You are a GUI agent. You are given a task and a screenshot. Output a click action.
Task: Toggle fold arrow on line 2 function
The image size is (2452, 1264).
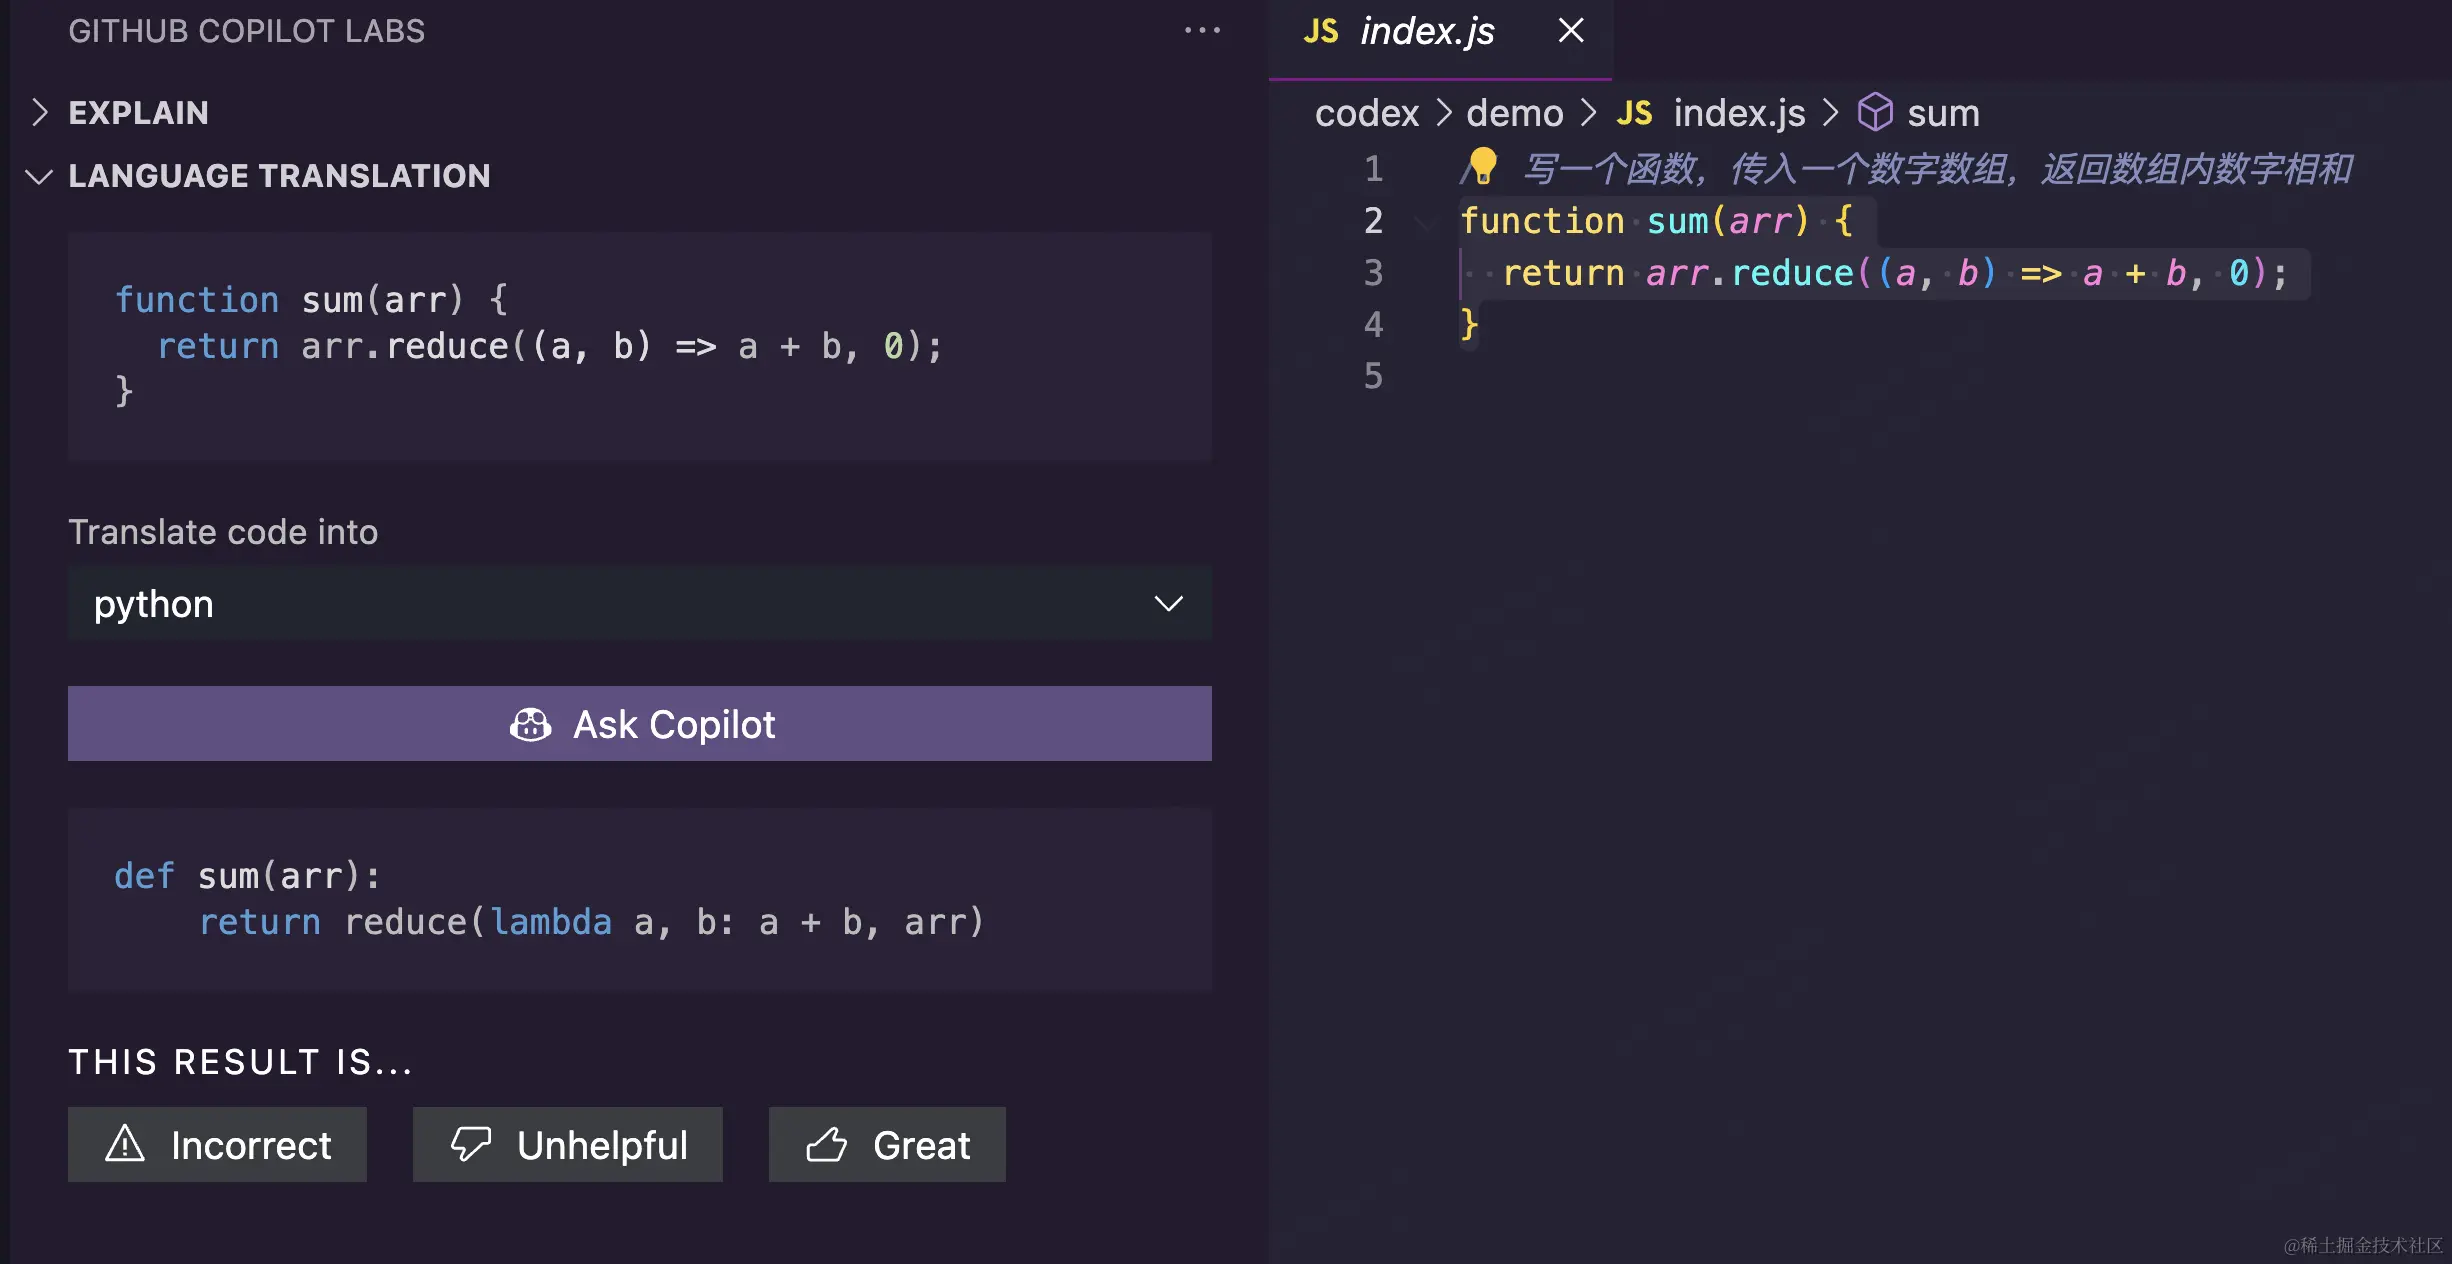pyautogui.click(x=1426, y=222)
